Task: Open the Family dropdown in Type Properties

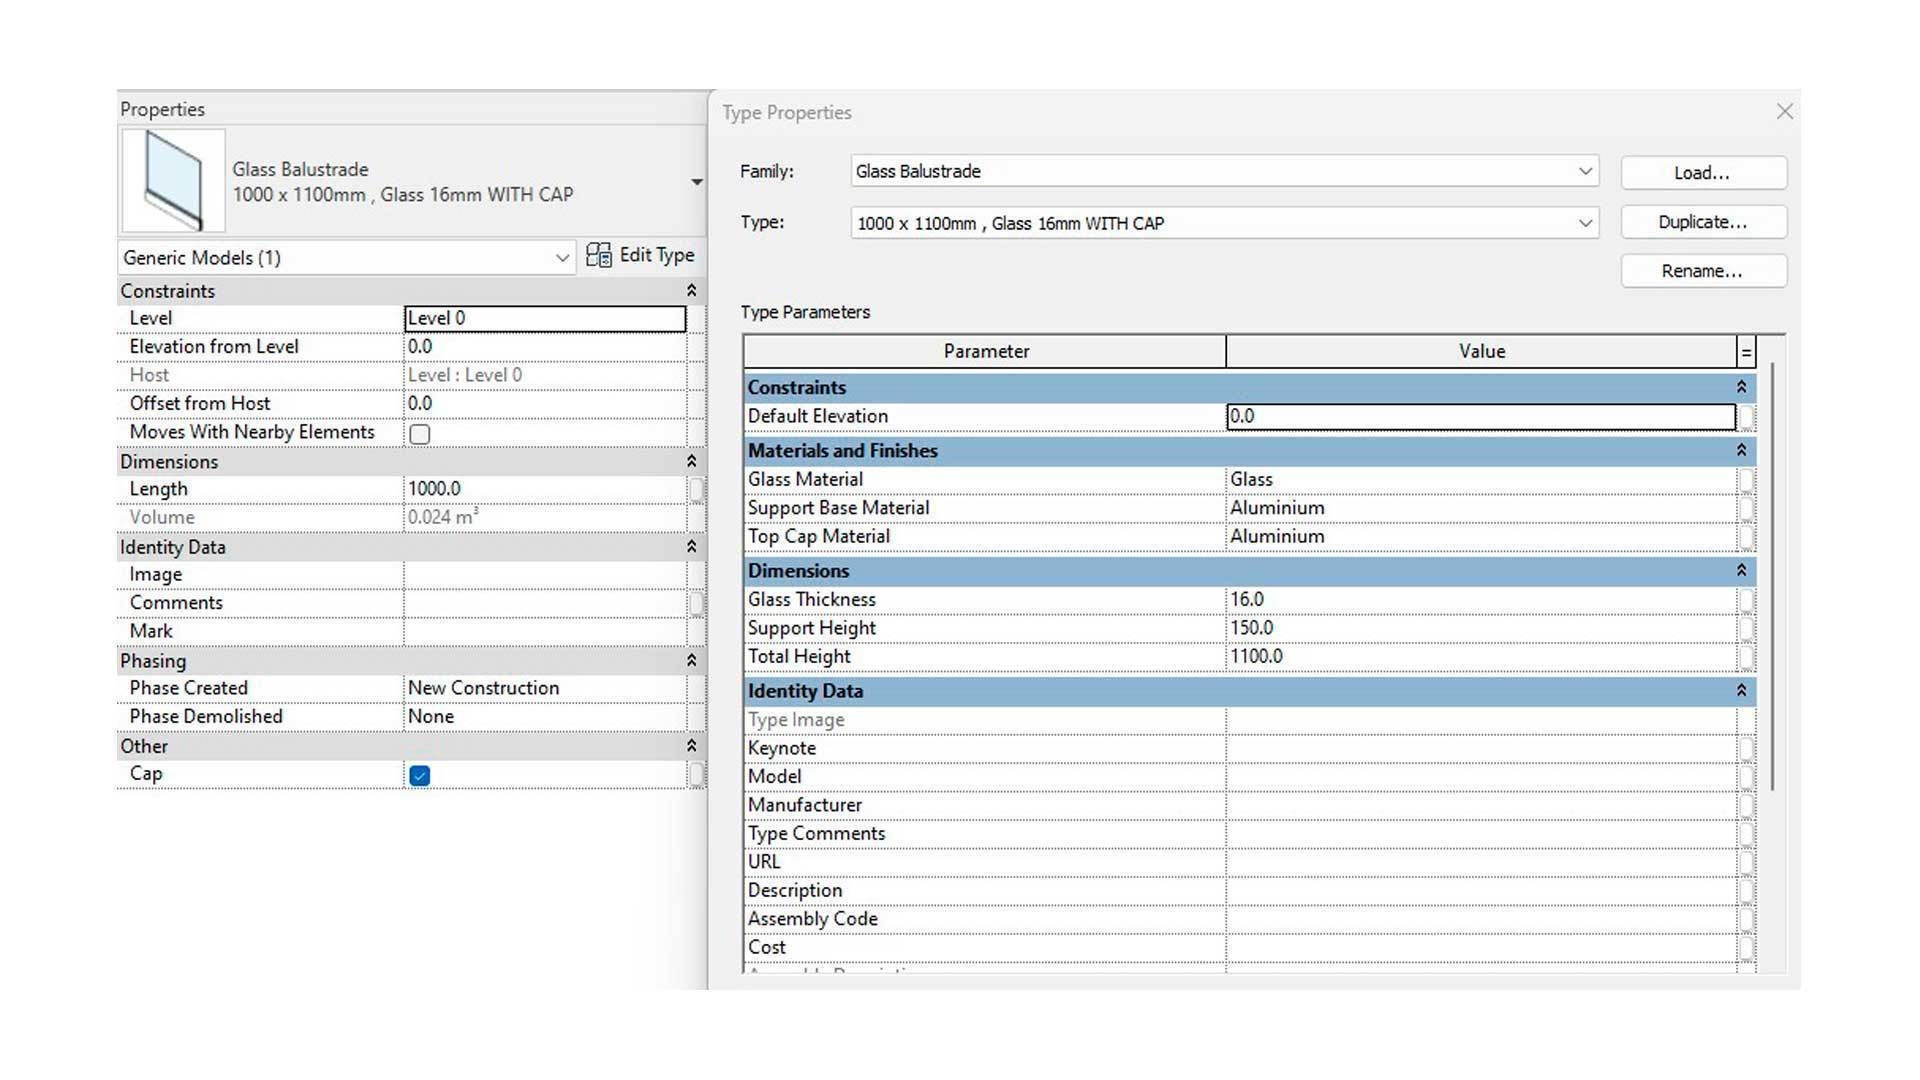Action: 1584,171
